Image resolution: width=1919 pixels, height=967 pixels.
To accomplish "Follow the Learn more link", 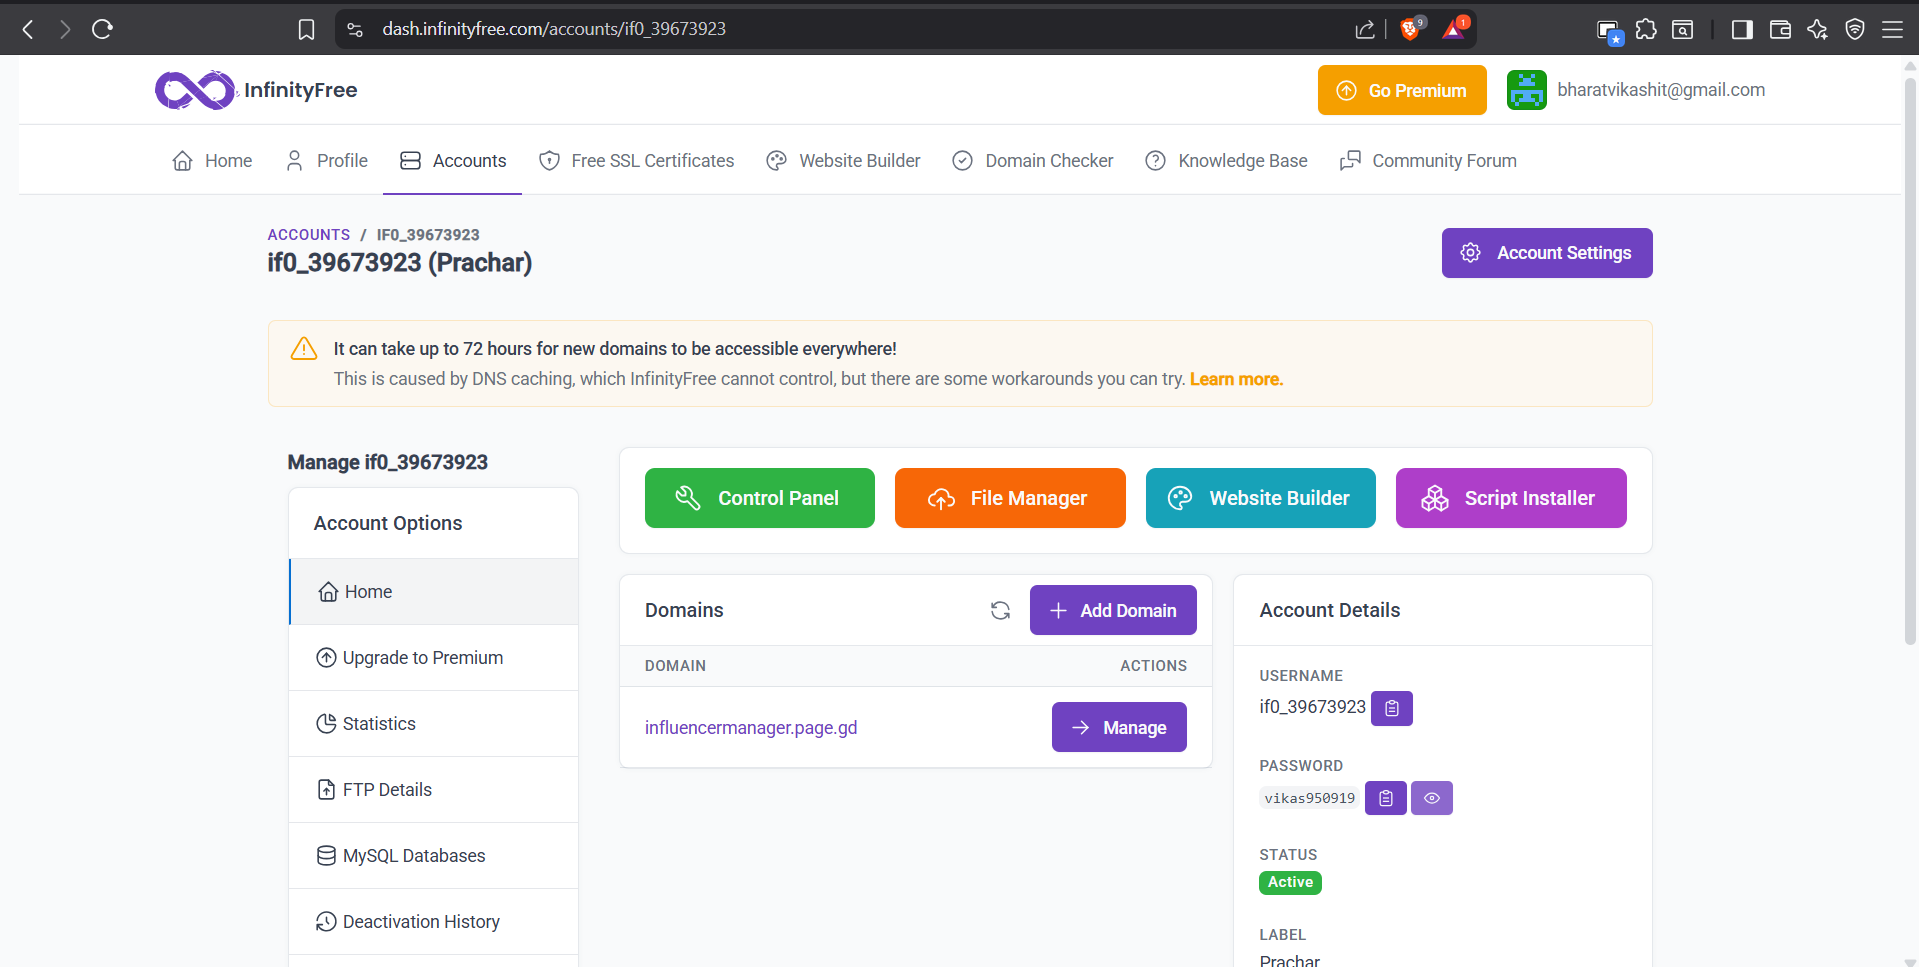I will point(1236,379).
